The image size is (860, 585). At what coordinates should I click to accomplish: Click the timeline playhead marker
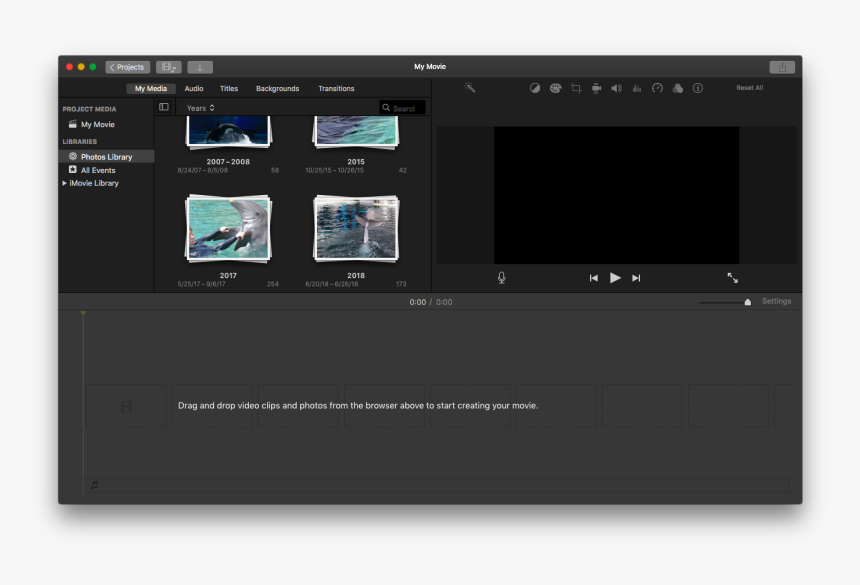83,314
